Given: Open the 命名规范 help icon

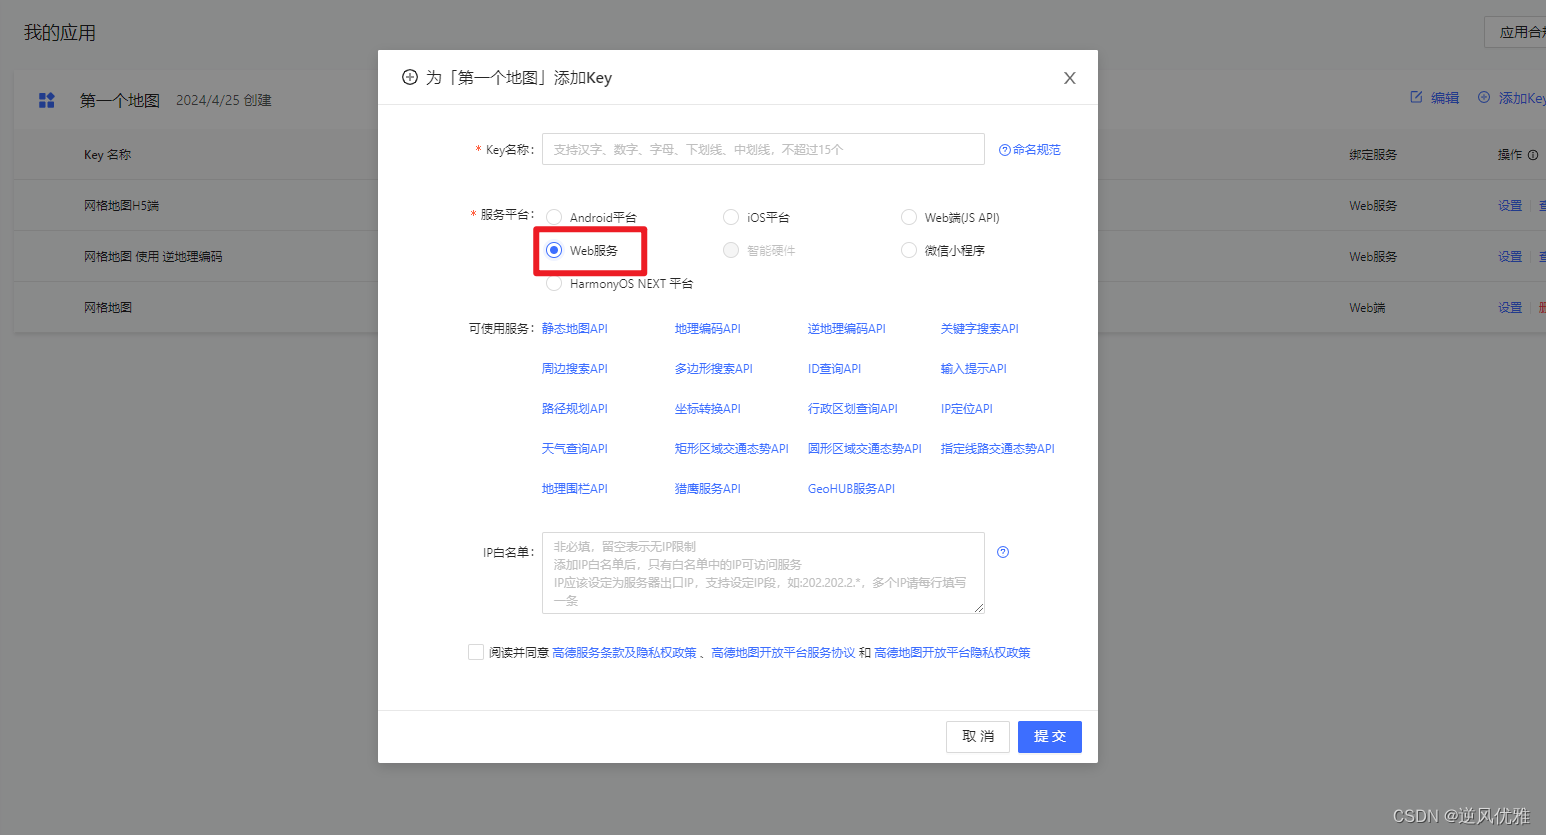Looking at the screenshot, I should coord(1007,149).
